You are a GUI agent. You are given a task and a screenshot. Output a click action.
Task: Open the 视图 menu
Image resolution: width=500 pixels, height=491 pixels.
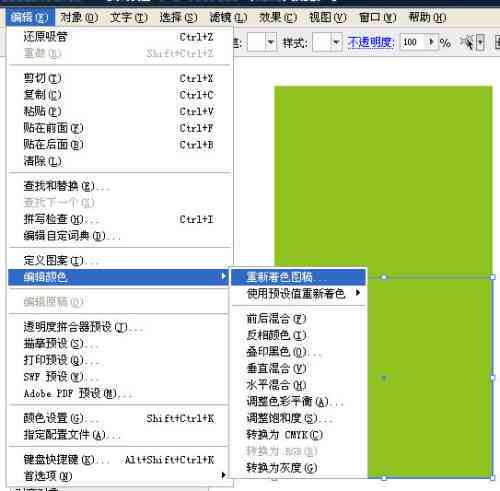coord(328,17)
